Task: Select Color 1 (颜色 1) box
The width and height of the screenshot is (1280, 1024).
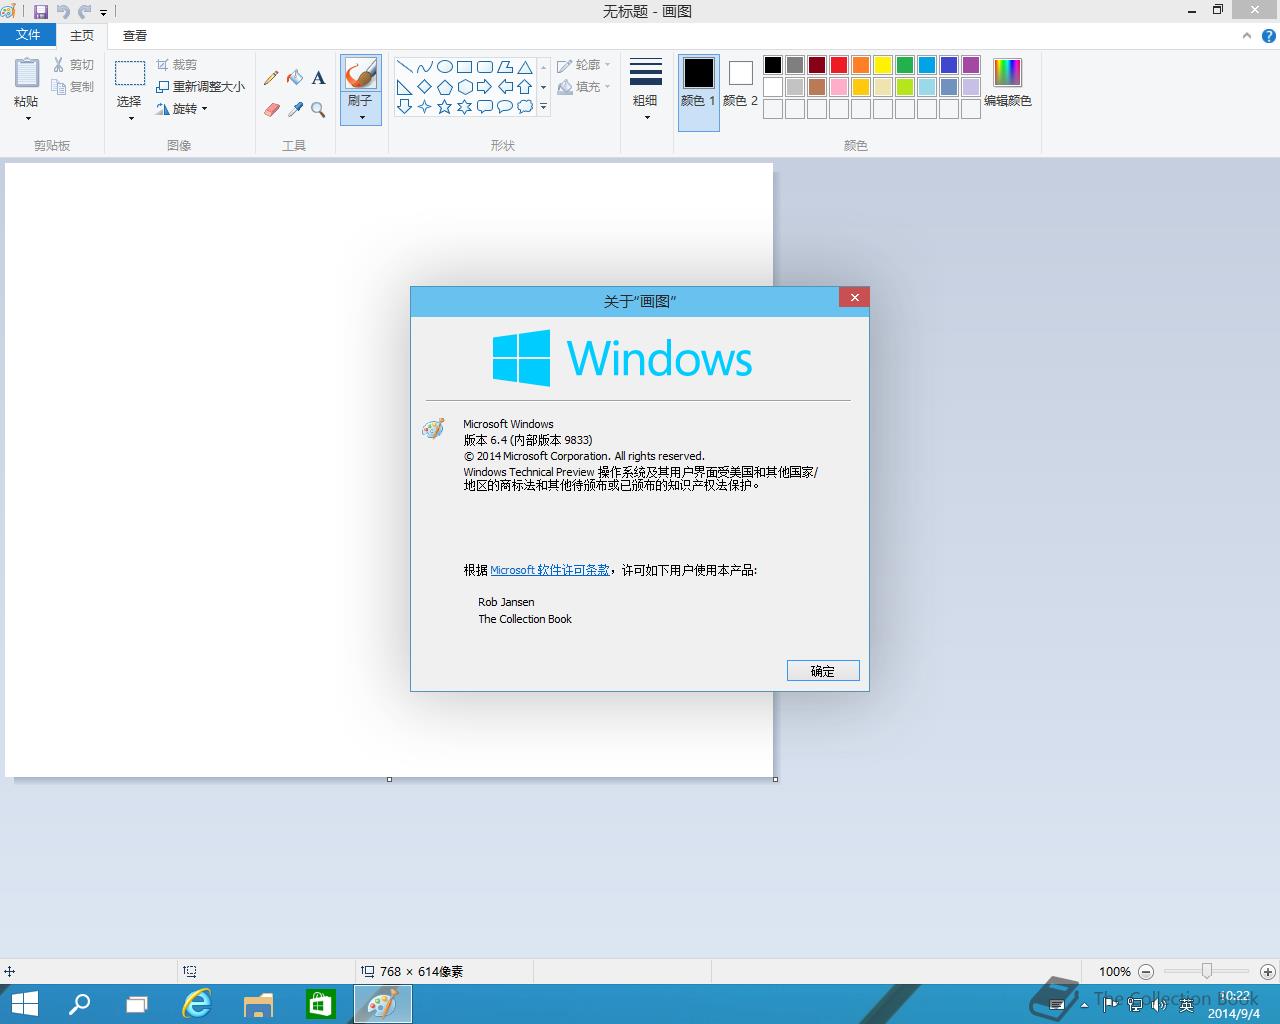Action: tap(698, 93)
